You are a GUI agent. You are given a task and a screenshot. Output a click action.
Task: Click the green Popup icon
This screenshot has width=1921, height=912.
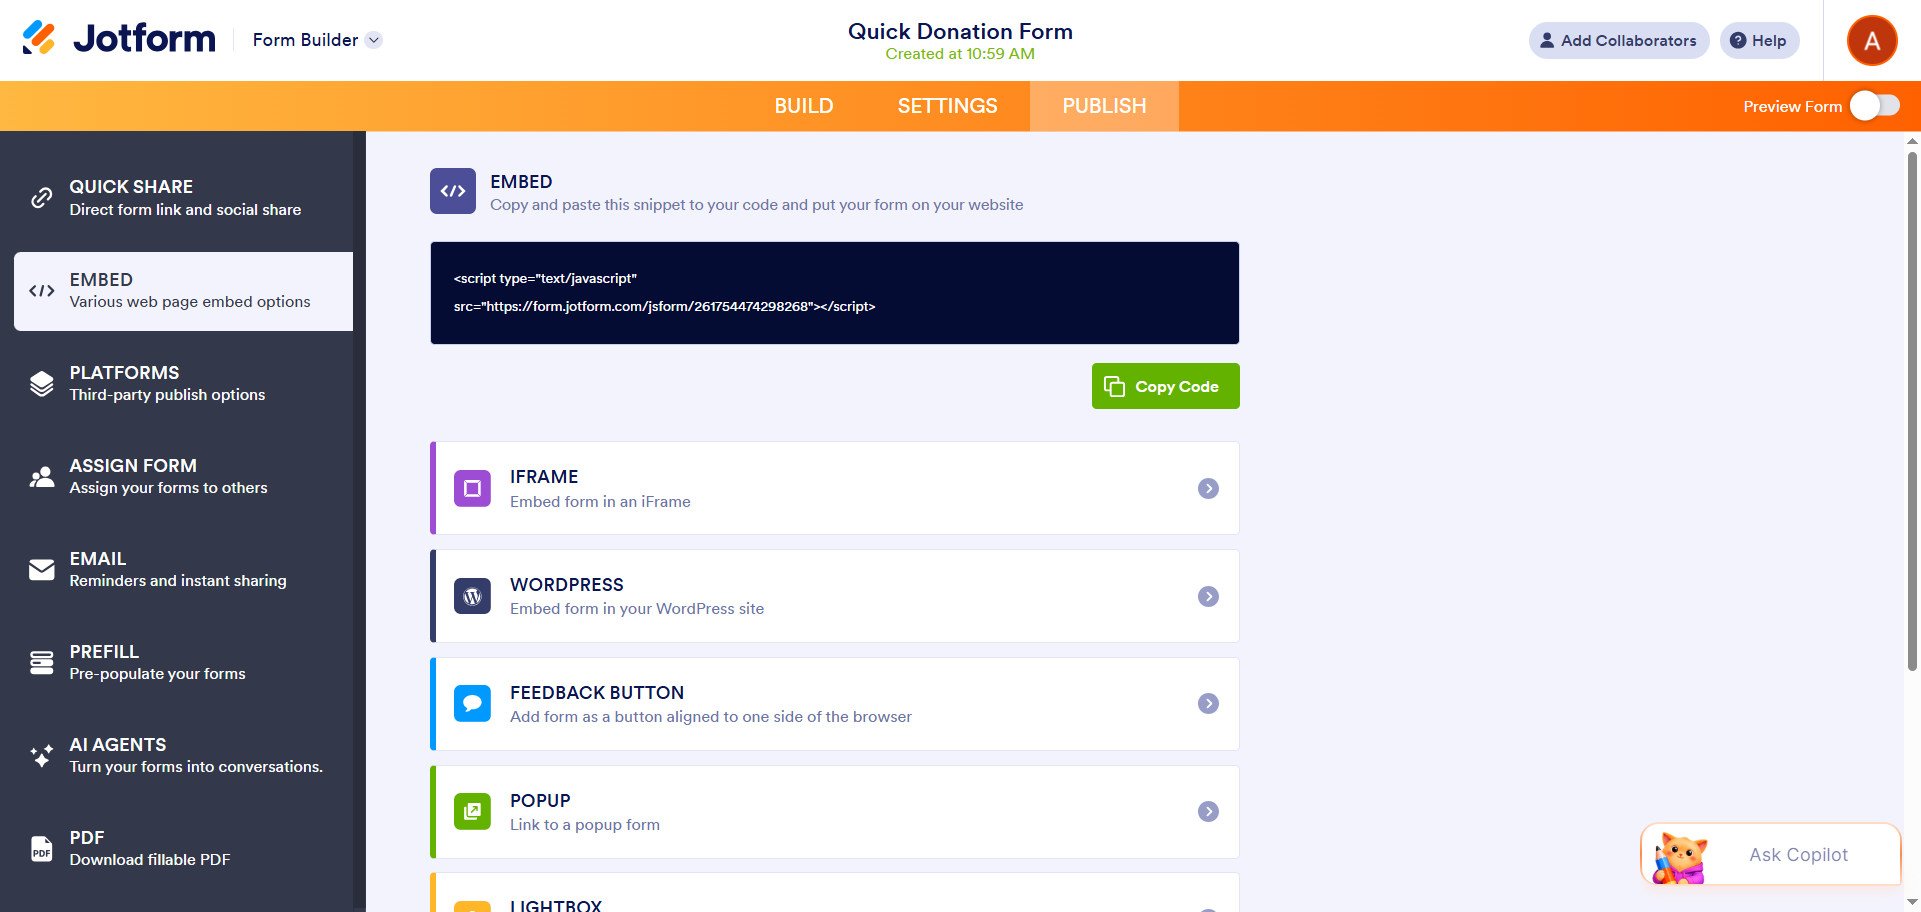pos(472,812)
